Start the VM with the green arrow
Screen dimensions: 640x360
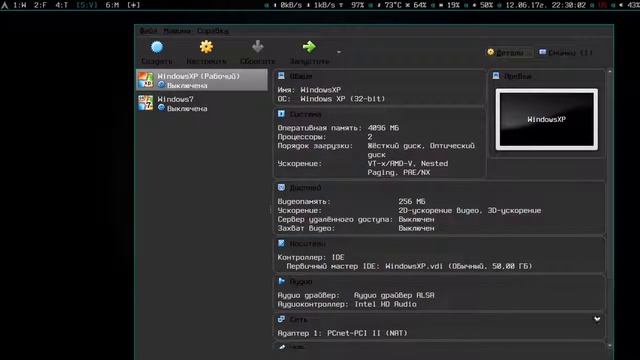tap(309, 47)
